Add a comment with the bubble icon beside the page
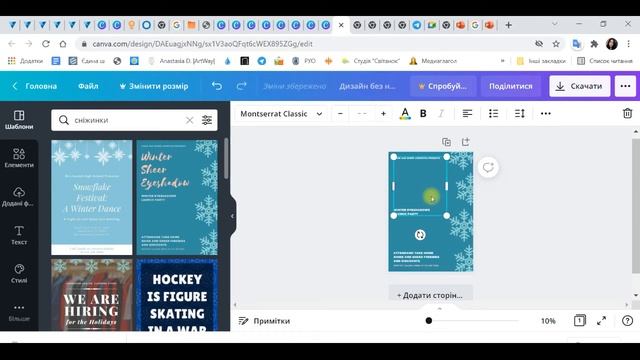640x360 pixels. click(x=488, y=168)
